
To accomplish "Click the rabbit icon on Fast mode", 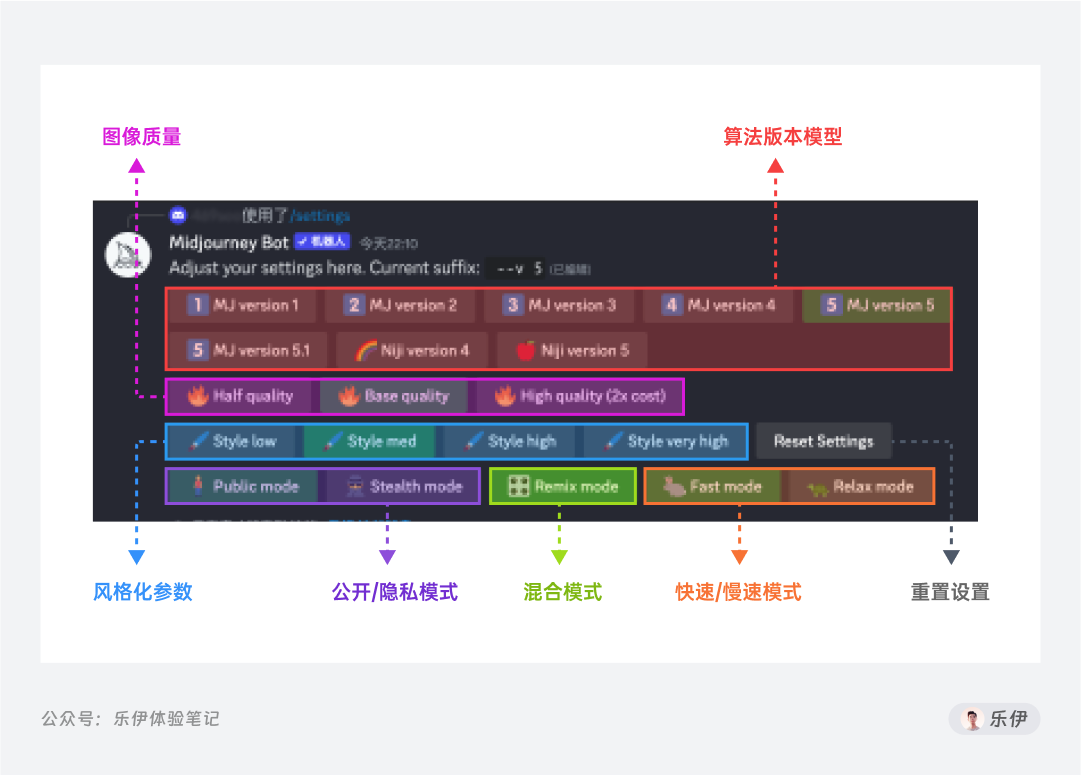I will click(674, 487).
